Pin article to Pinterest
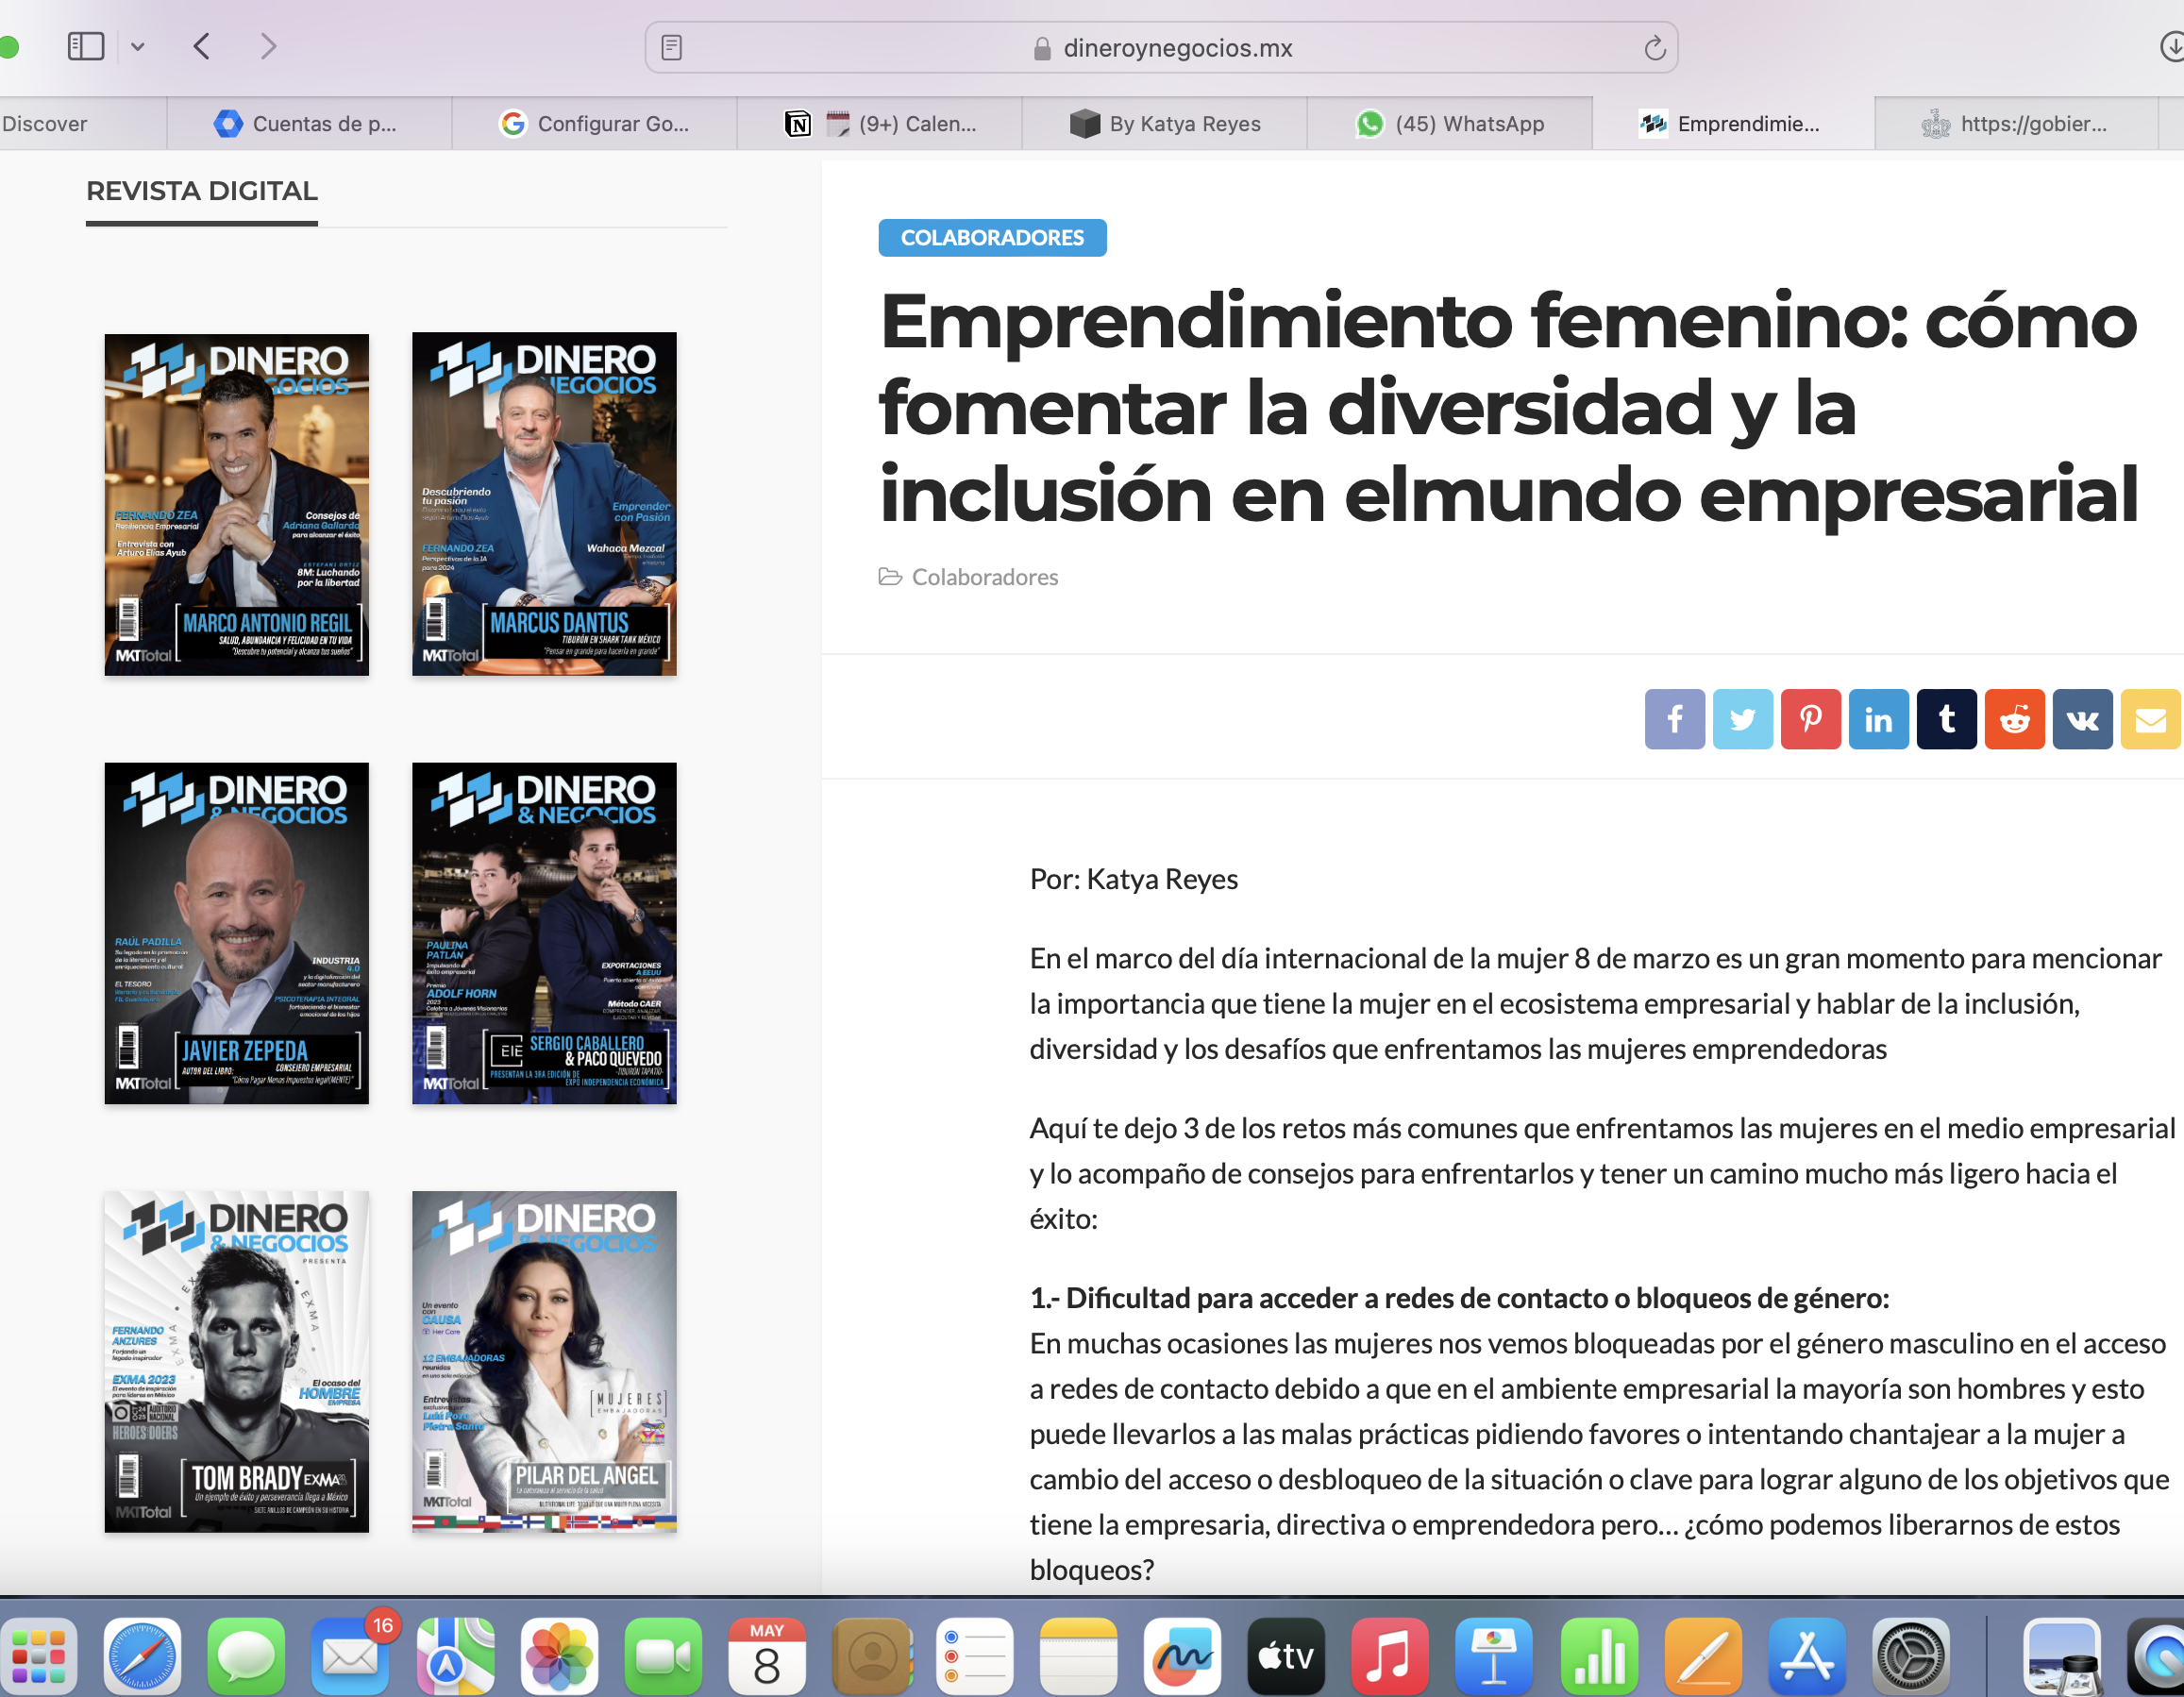Image resolution: width=2184 pixels, height=1697 pixels. click(1810, 719)
